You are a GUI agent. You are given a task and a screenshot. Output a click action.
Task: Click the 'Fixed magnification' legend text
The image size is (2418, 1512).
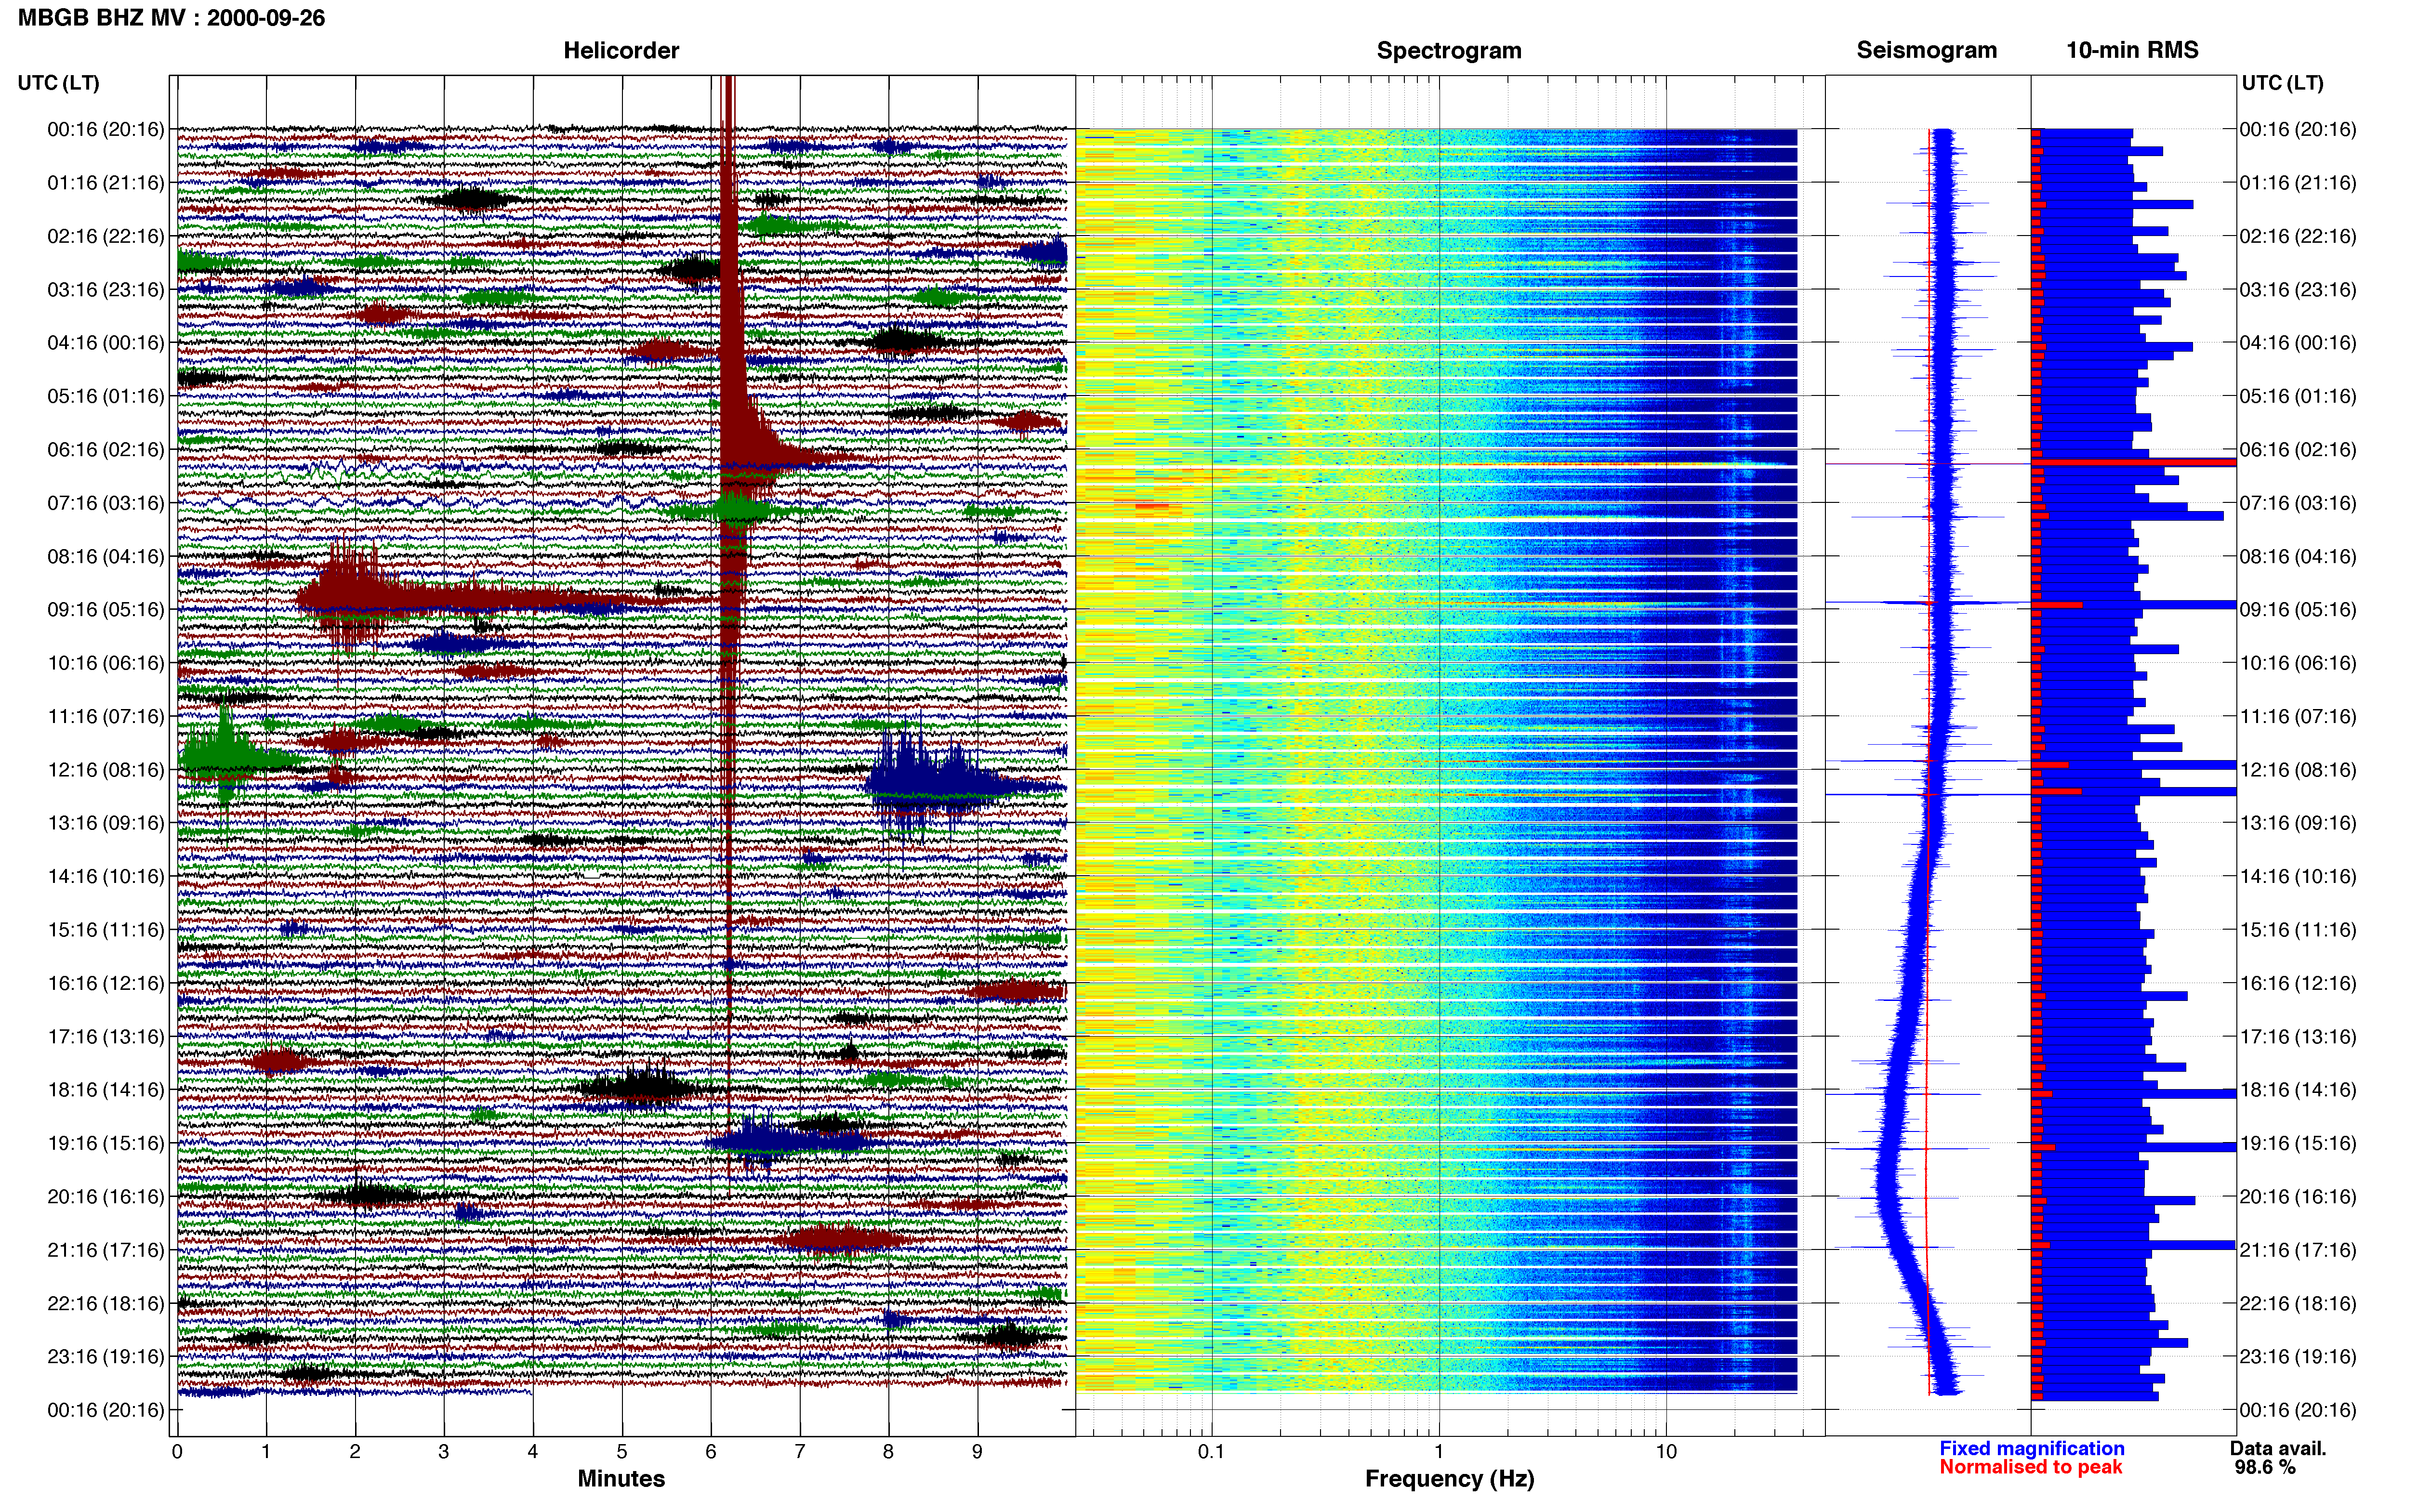2032,1448
